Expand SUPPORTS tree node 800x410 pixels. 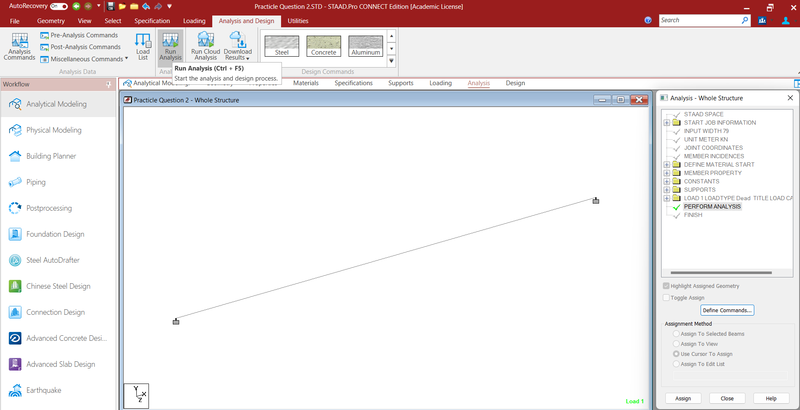667,190
